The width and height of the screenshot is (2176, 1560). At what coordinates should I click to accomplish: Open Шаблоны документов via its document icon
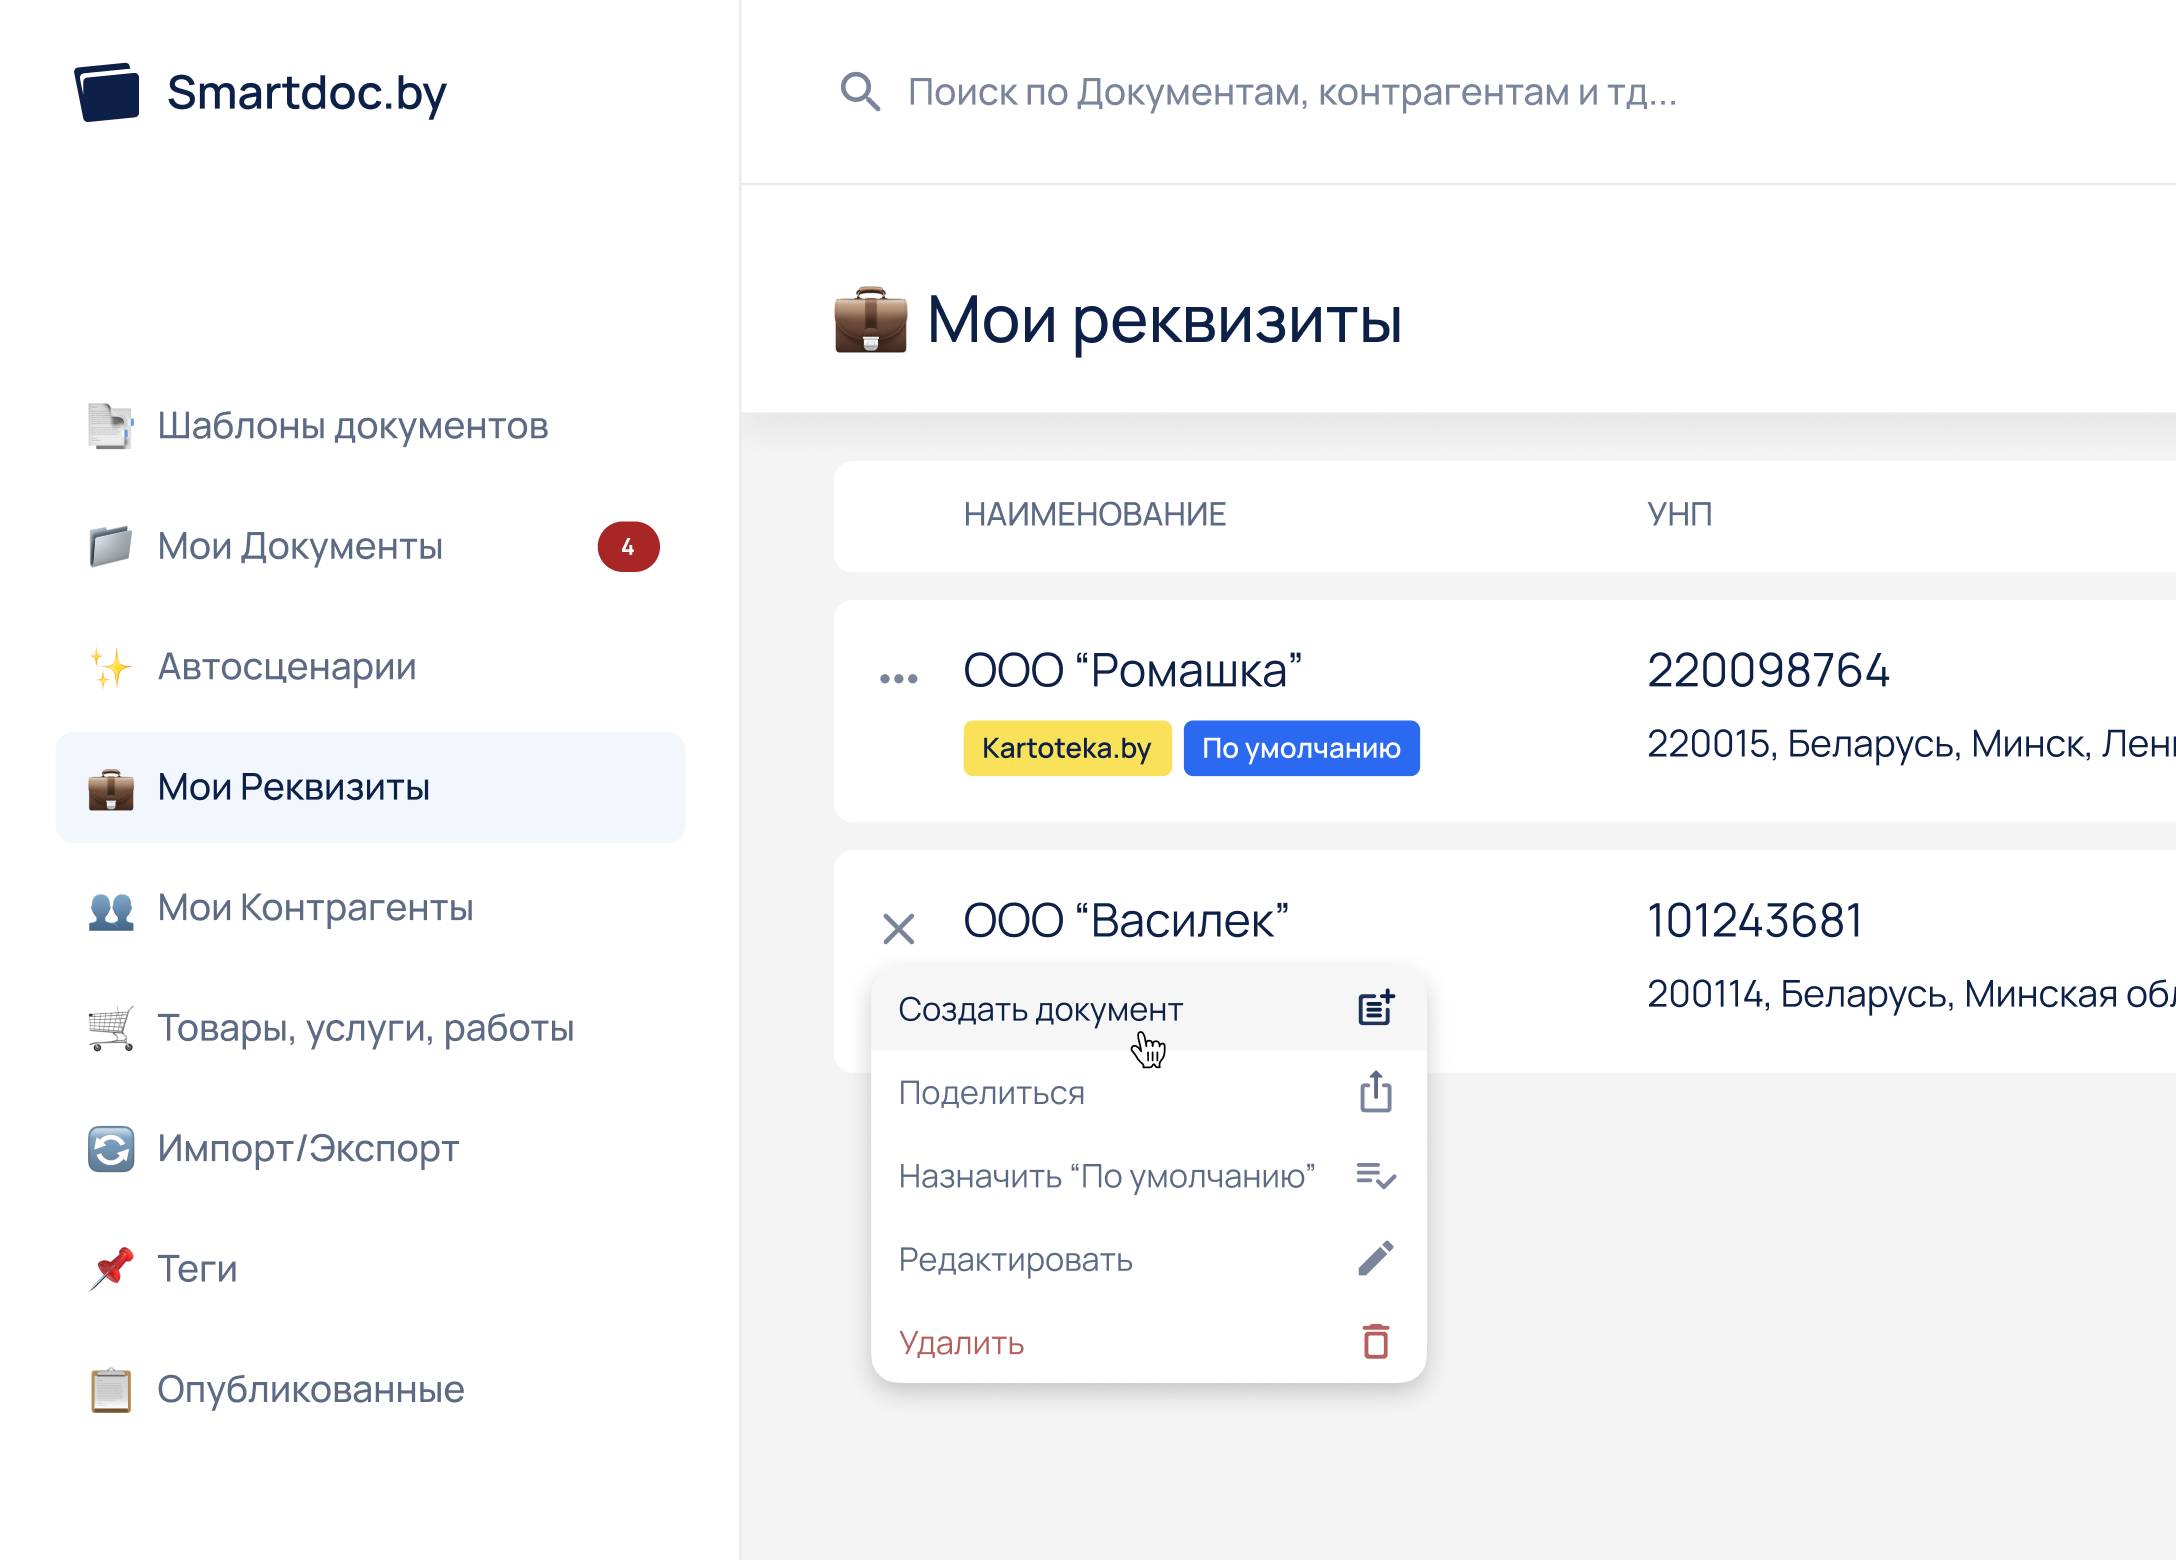[110, 425]
